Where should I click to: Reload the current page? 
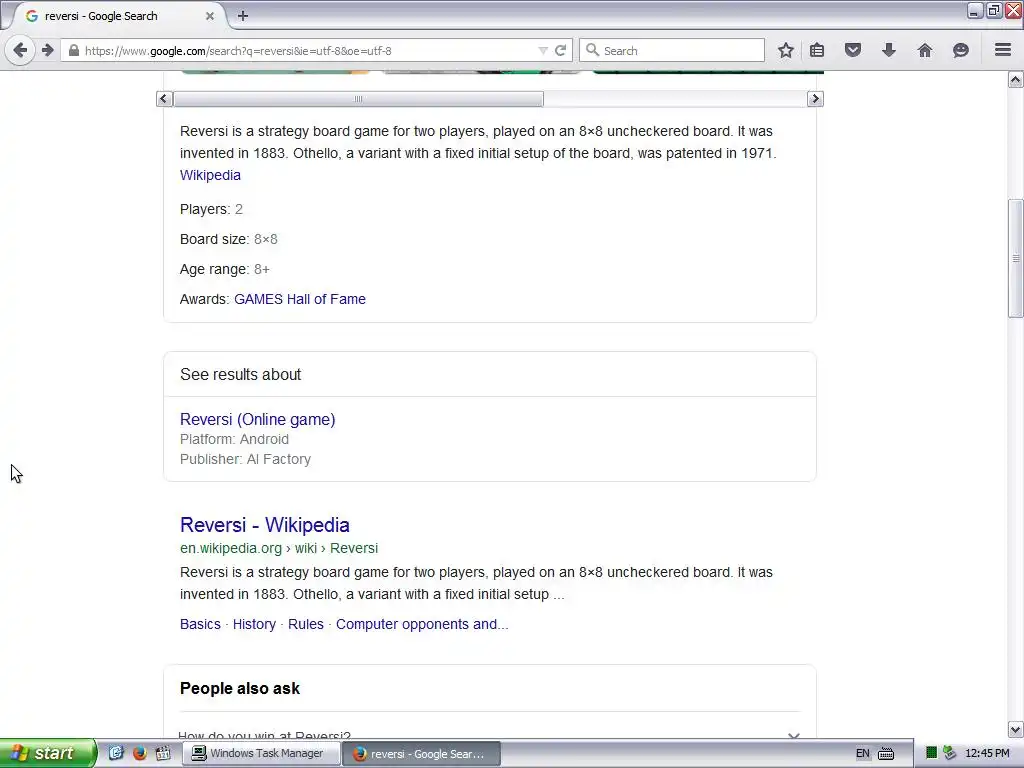(560, 50)
